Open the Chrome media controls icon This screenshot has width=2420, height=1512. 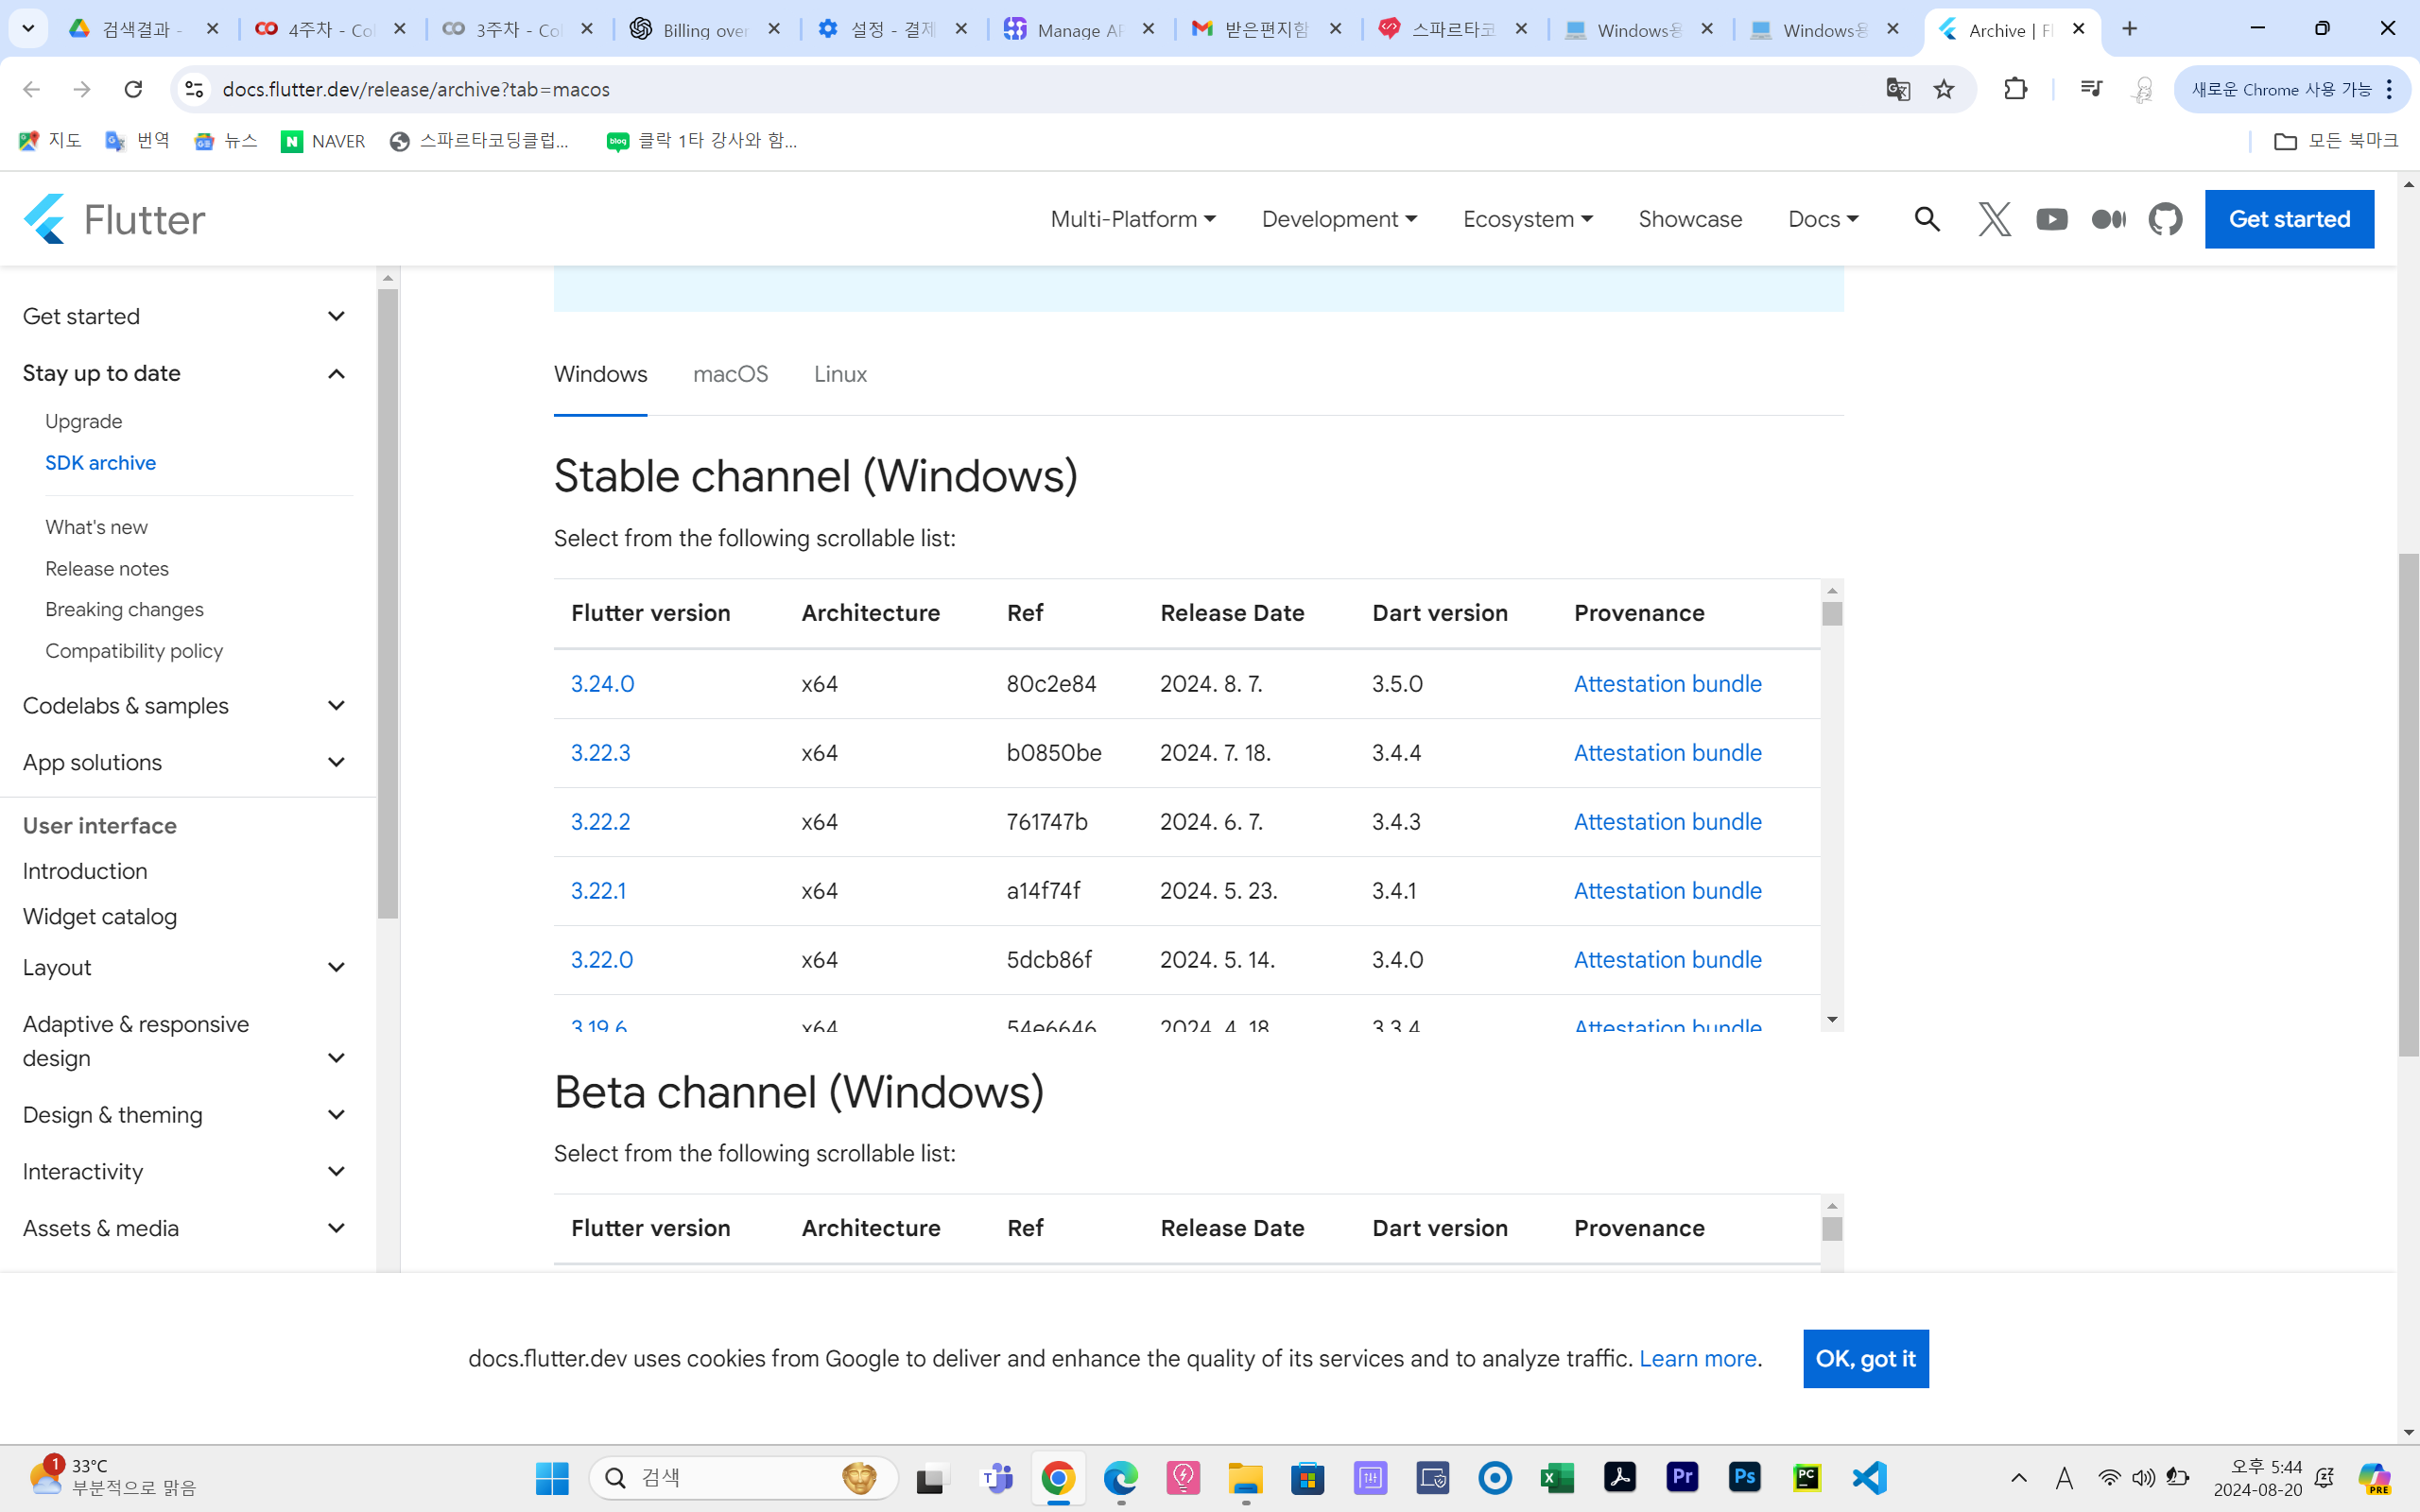click(x=2090, y=89)
